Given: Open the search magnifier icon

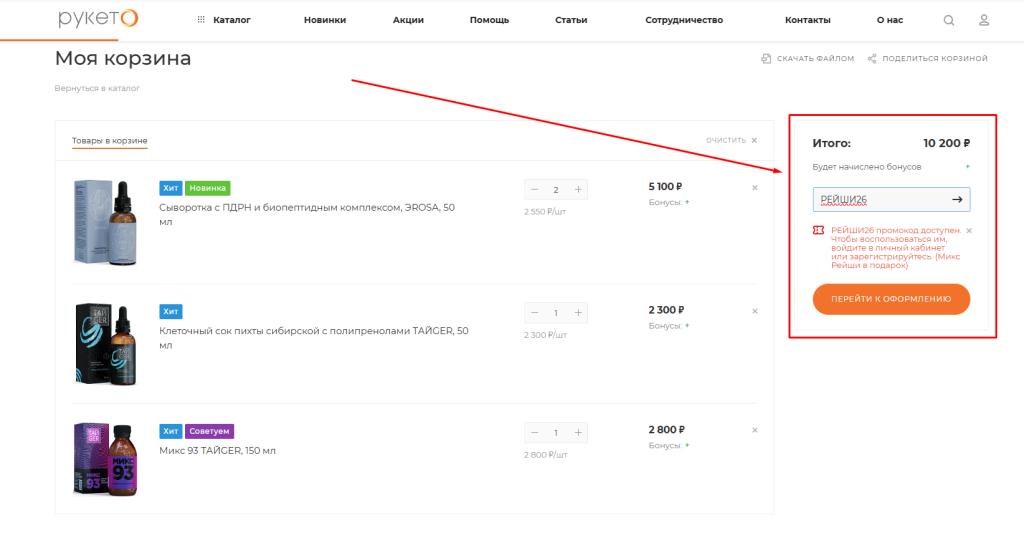Looking at the screenshot, I should 949,20.
